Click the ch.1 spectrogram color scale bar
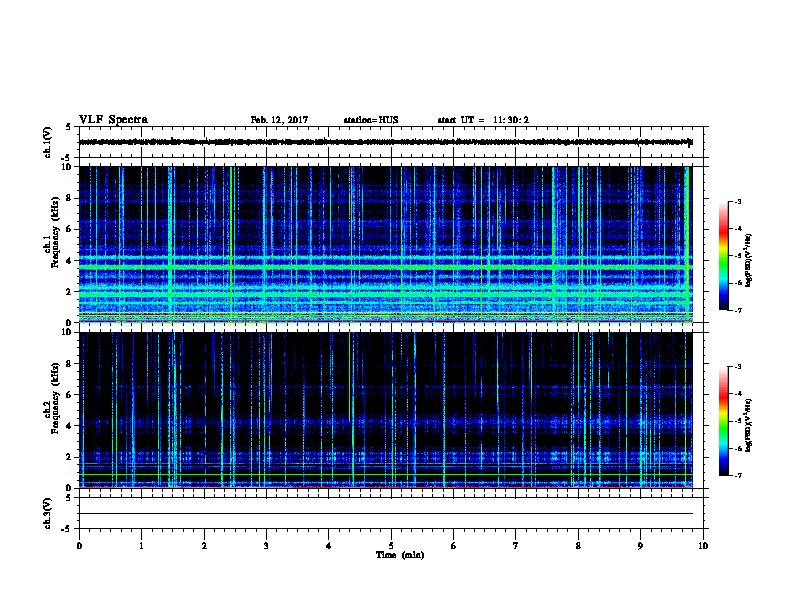The height and width of the screenshot is (612, 792). click(724, 256)
